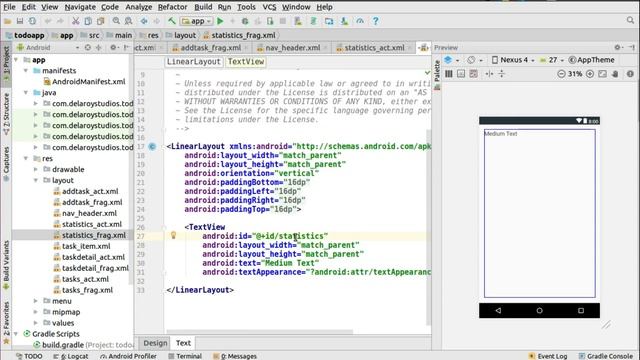Viewport: 640px width, 360px height.
Task: Open the design surface layers dropdown
Action: (451, 60)
